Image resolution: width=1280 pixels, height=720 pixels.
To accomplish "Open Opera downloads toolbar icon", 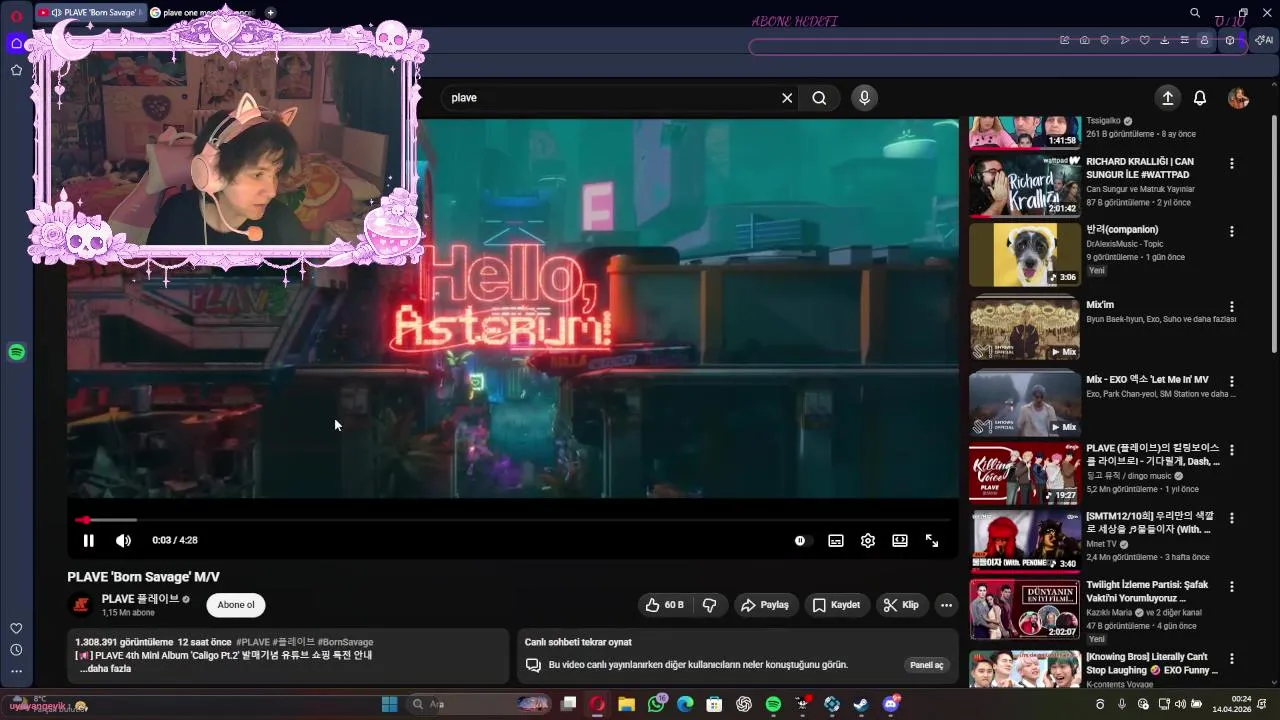I will click(1165, 40).
